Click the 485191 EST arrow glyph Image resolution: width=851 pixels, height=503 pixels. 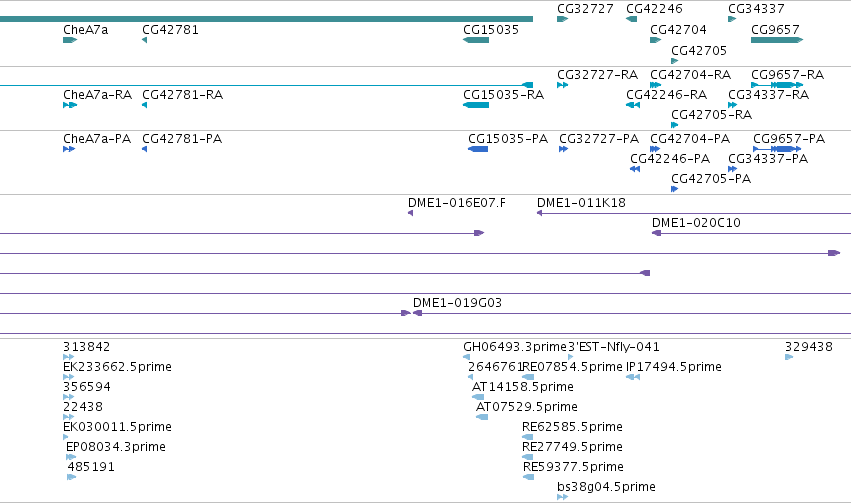tap(72, 477)
